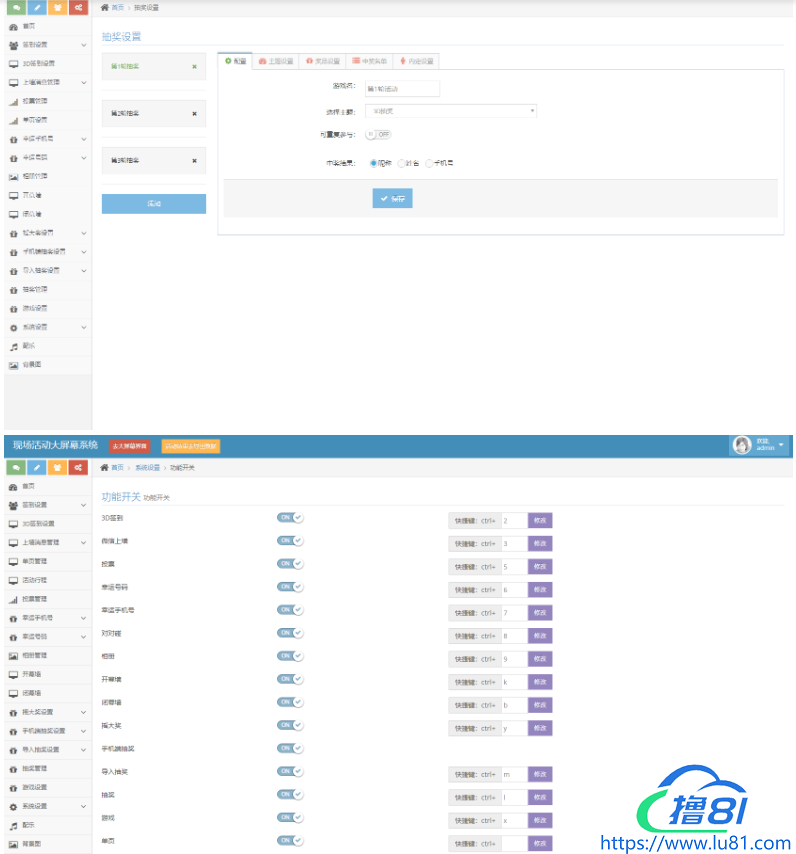Click home icon in 抽奖设置 breadcrumb
796x854 pixels.
click(105, 7)
